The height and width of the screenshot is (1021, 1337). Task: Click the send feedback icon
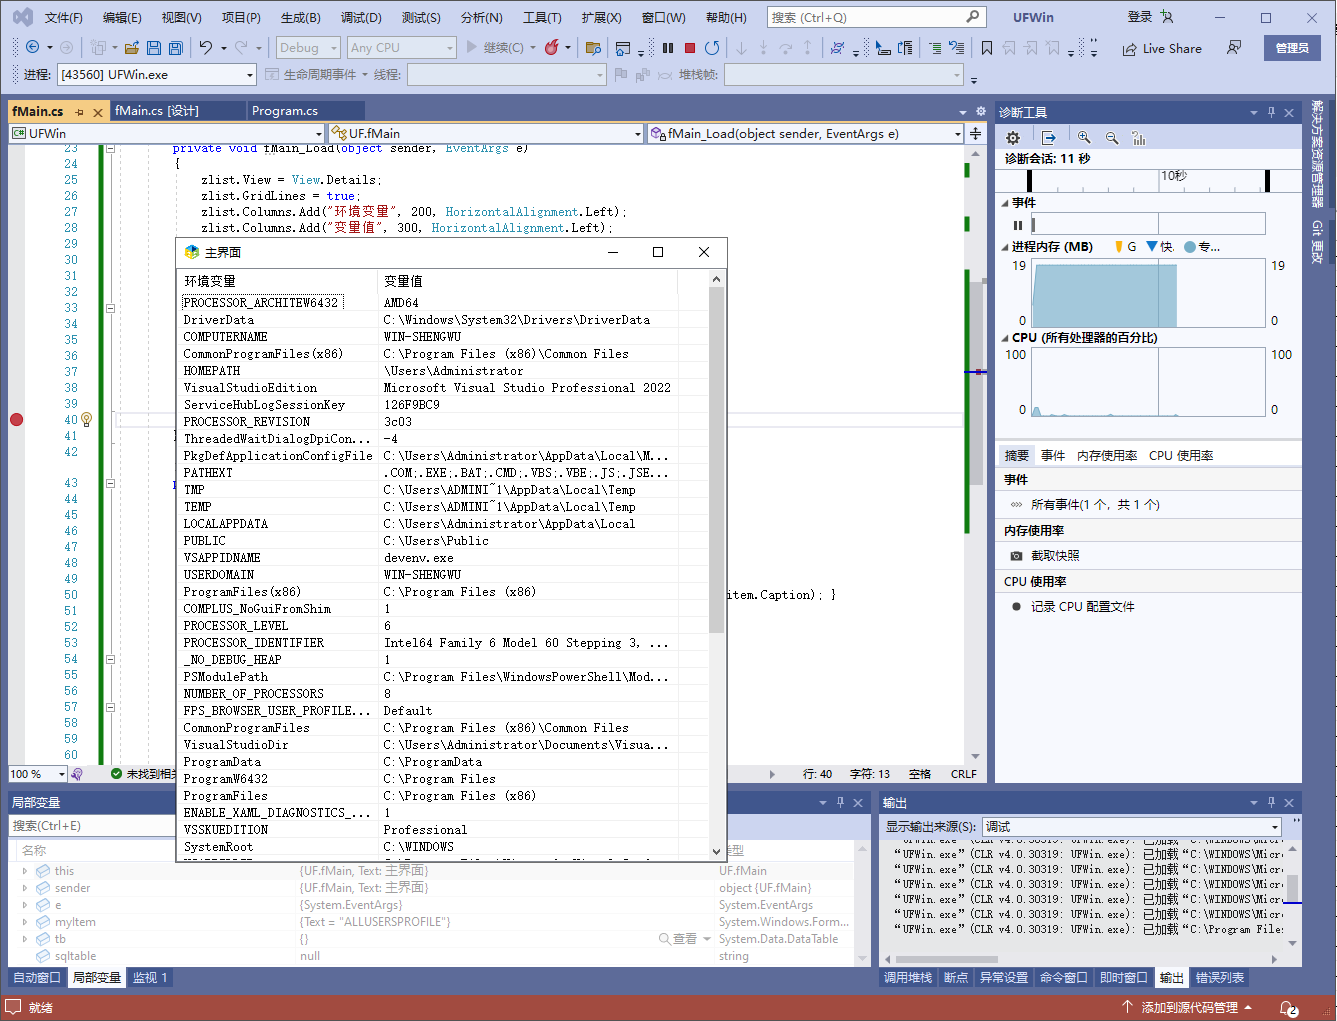click(1234, 47)
